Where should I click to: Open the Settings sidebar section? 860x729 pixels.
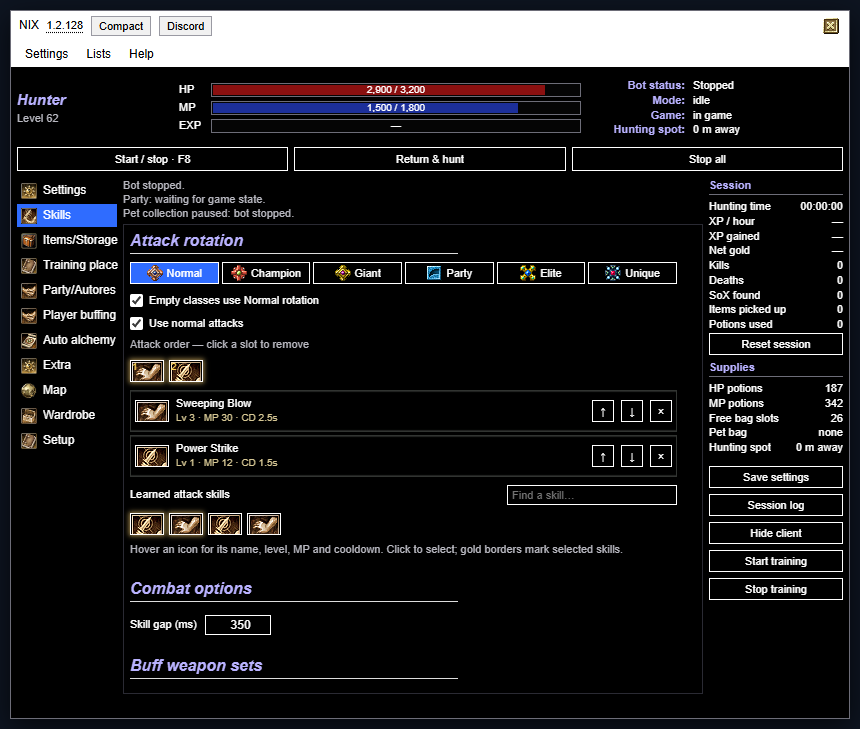point(67,190)
